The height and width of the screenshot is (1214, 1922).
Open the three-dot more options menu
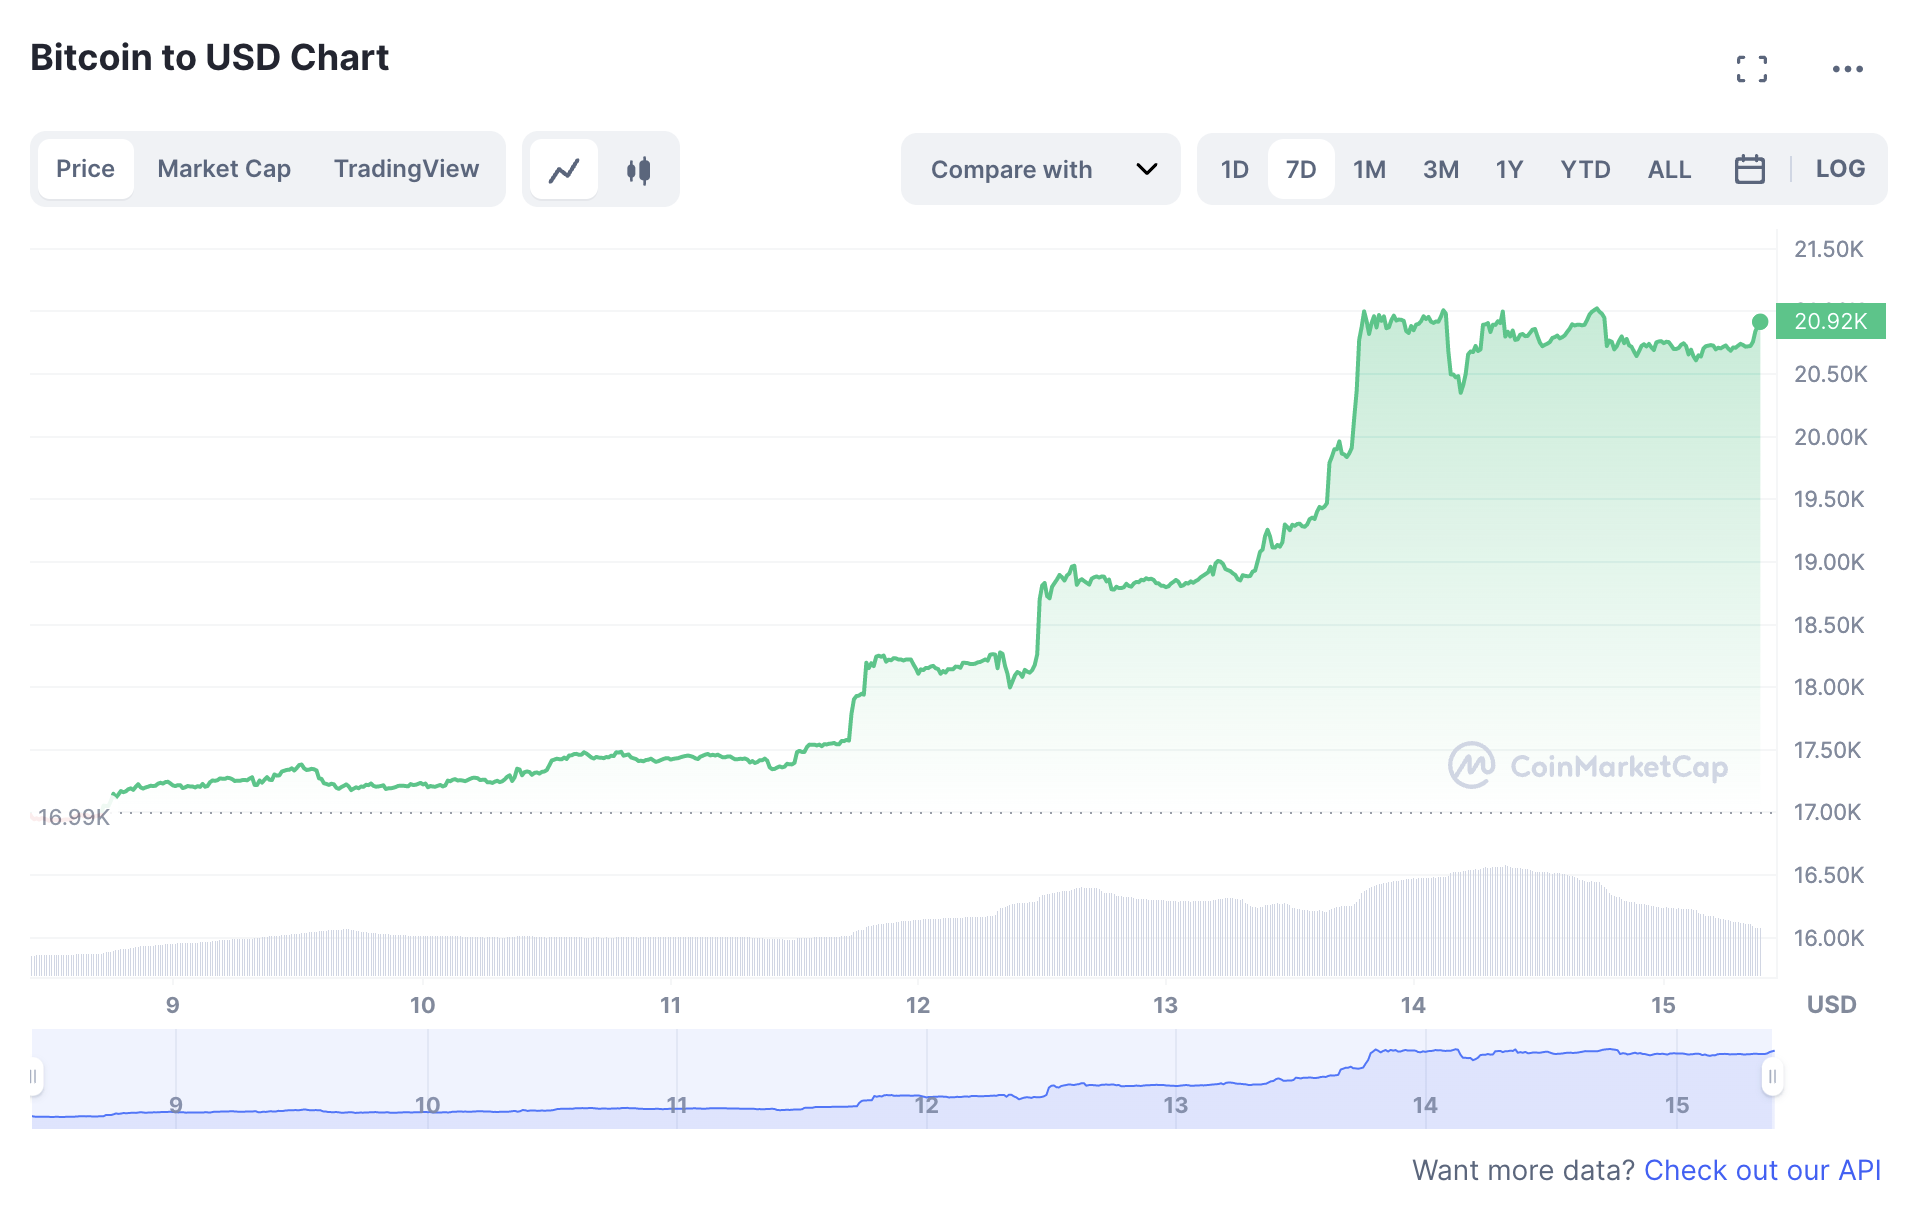(1847, 69)
